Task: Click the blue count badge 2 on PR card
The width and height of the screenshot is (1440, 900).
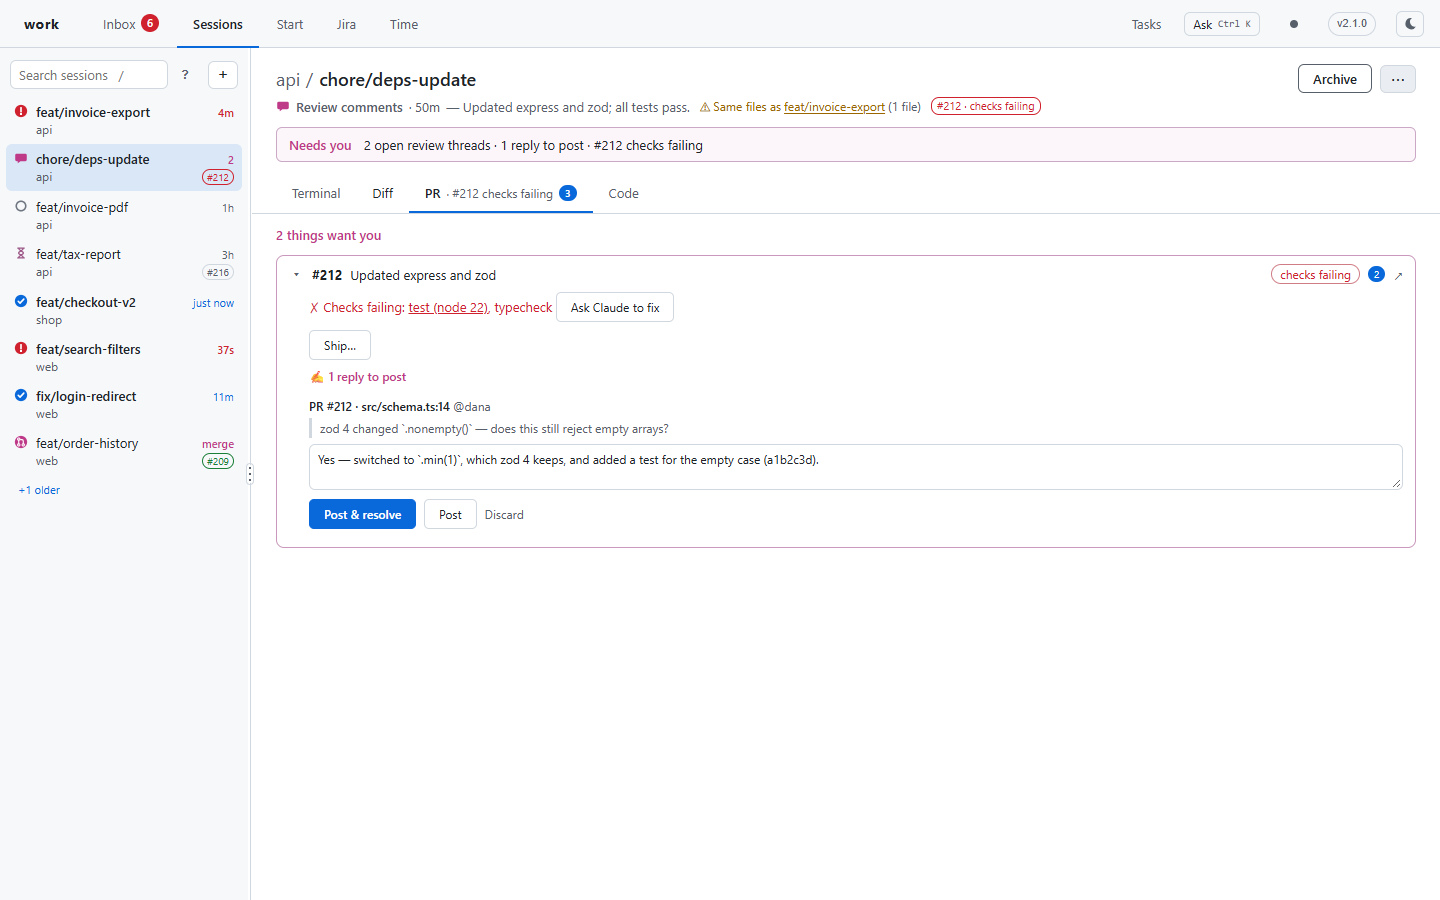Action: 1376,275
